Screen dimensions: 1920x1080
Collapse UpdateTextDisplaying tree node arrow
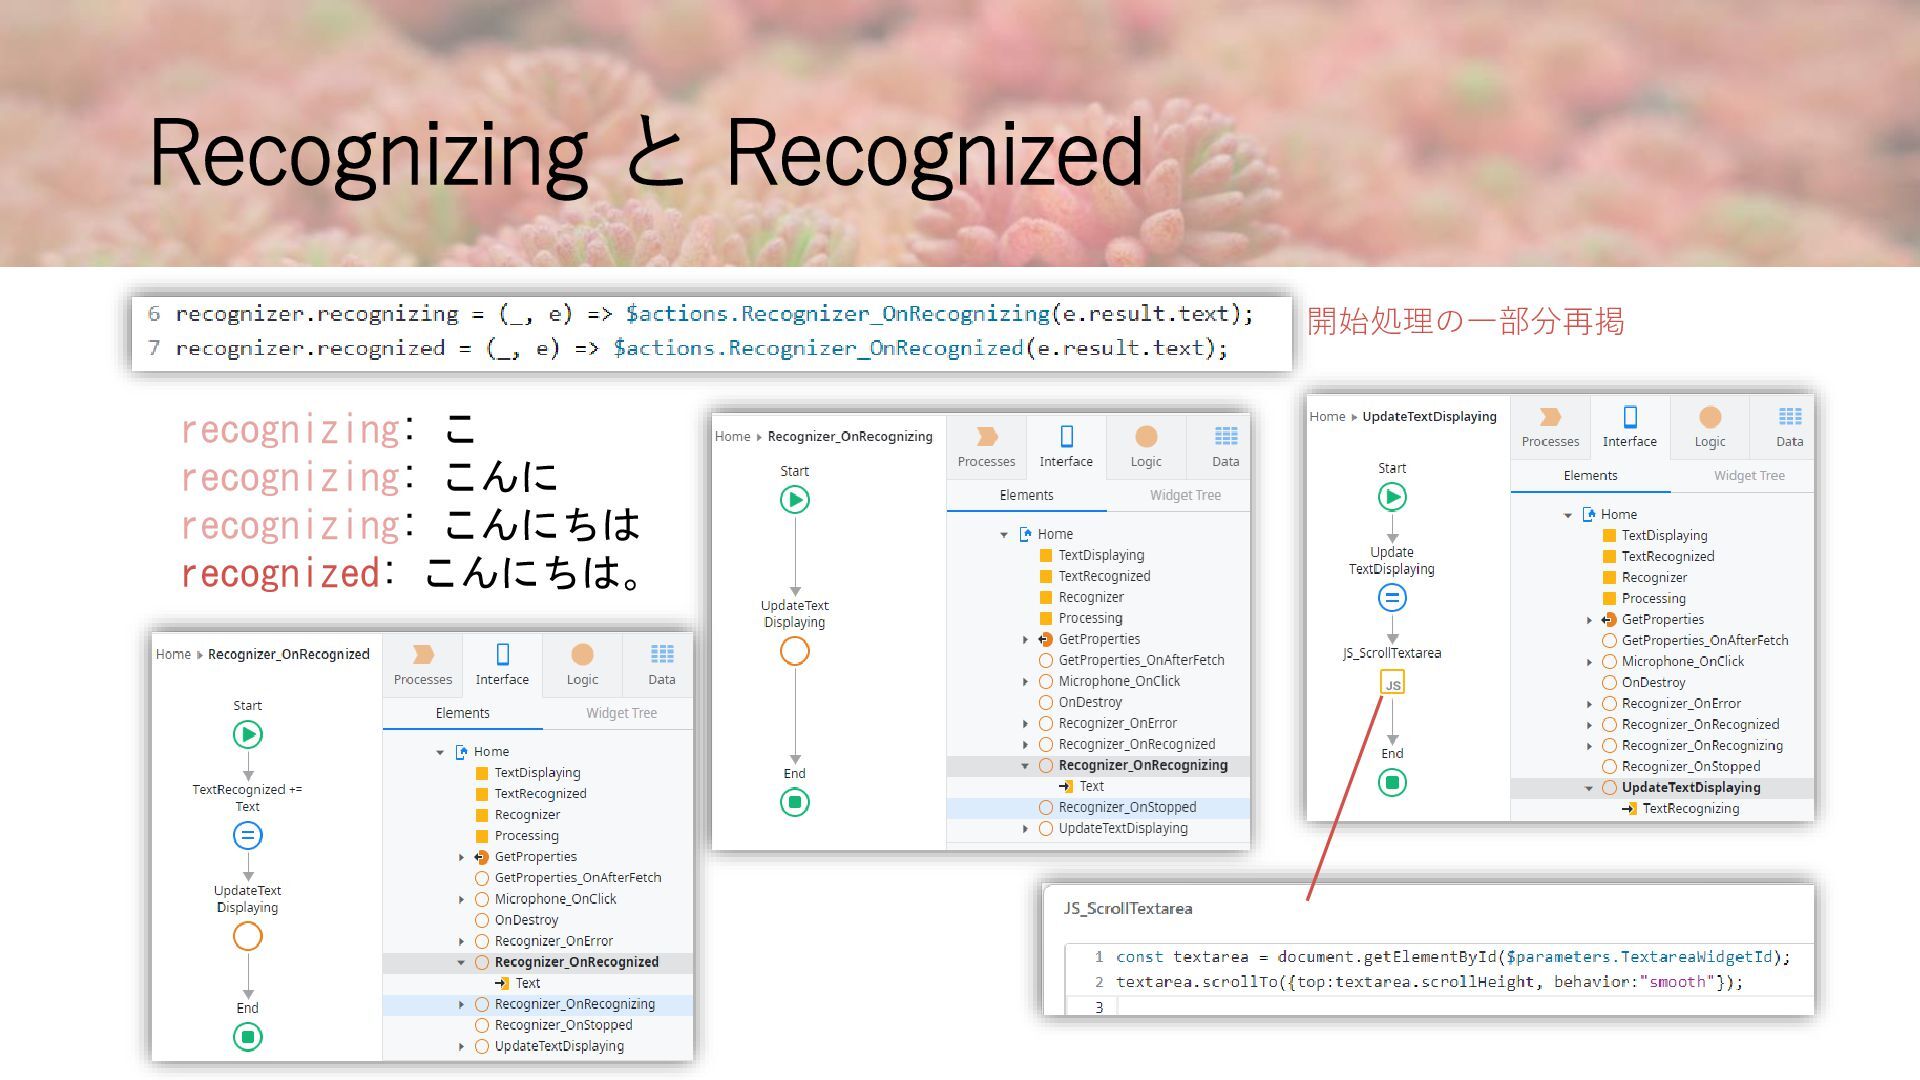click(1589, 788)
